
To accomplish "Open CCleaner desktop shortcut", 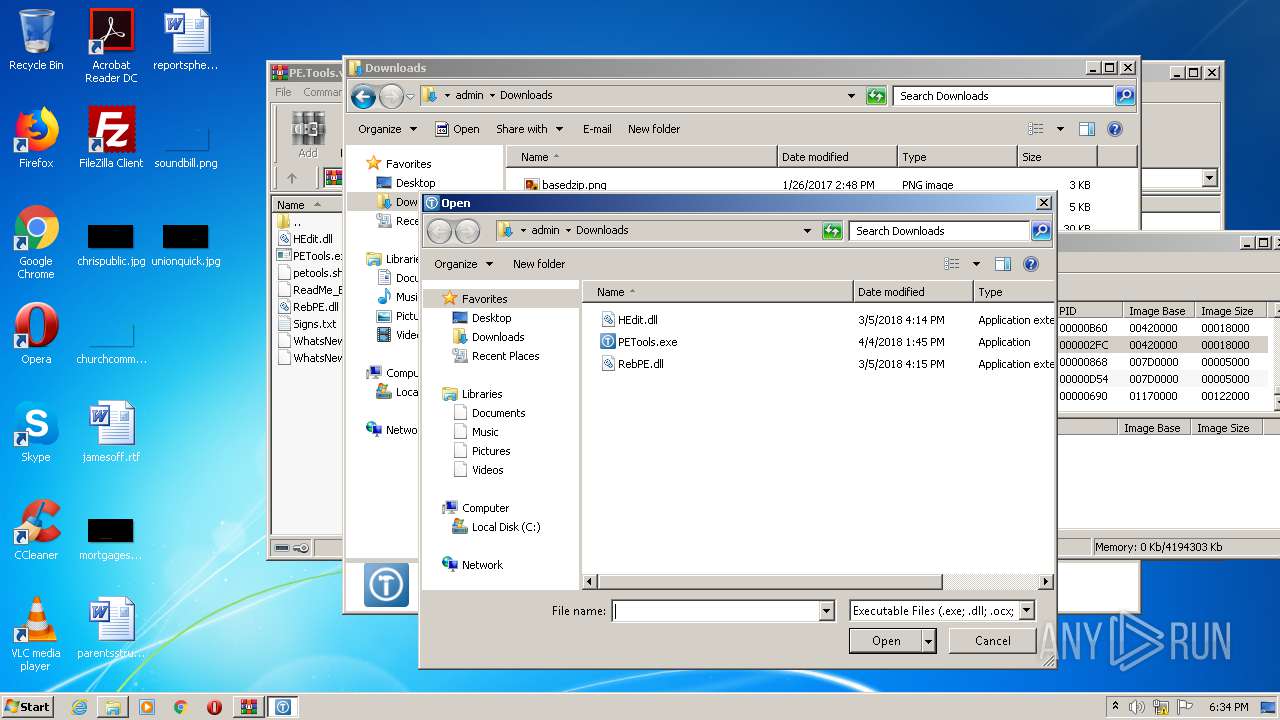I will tap(36, 530).
